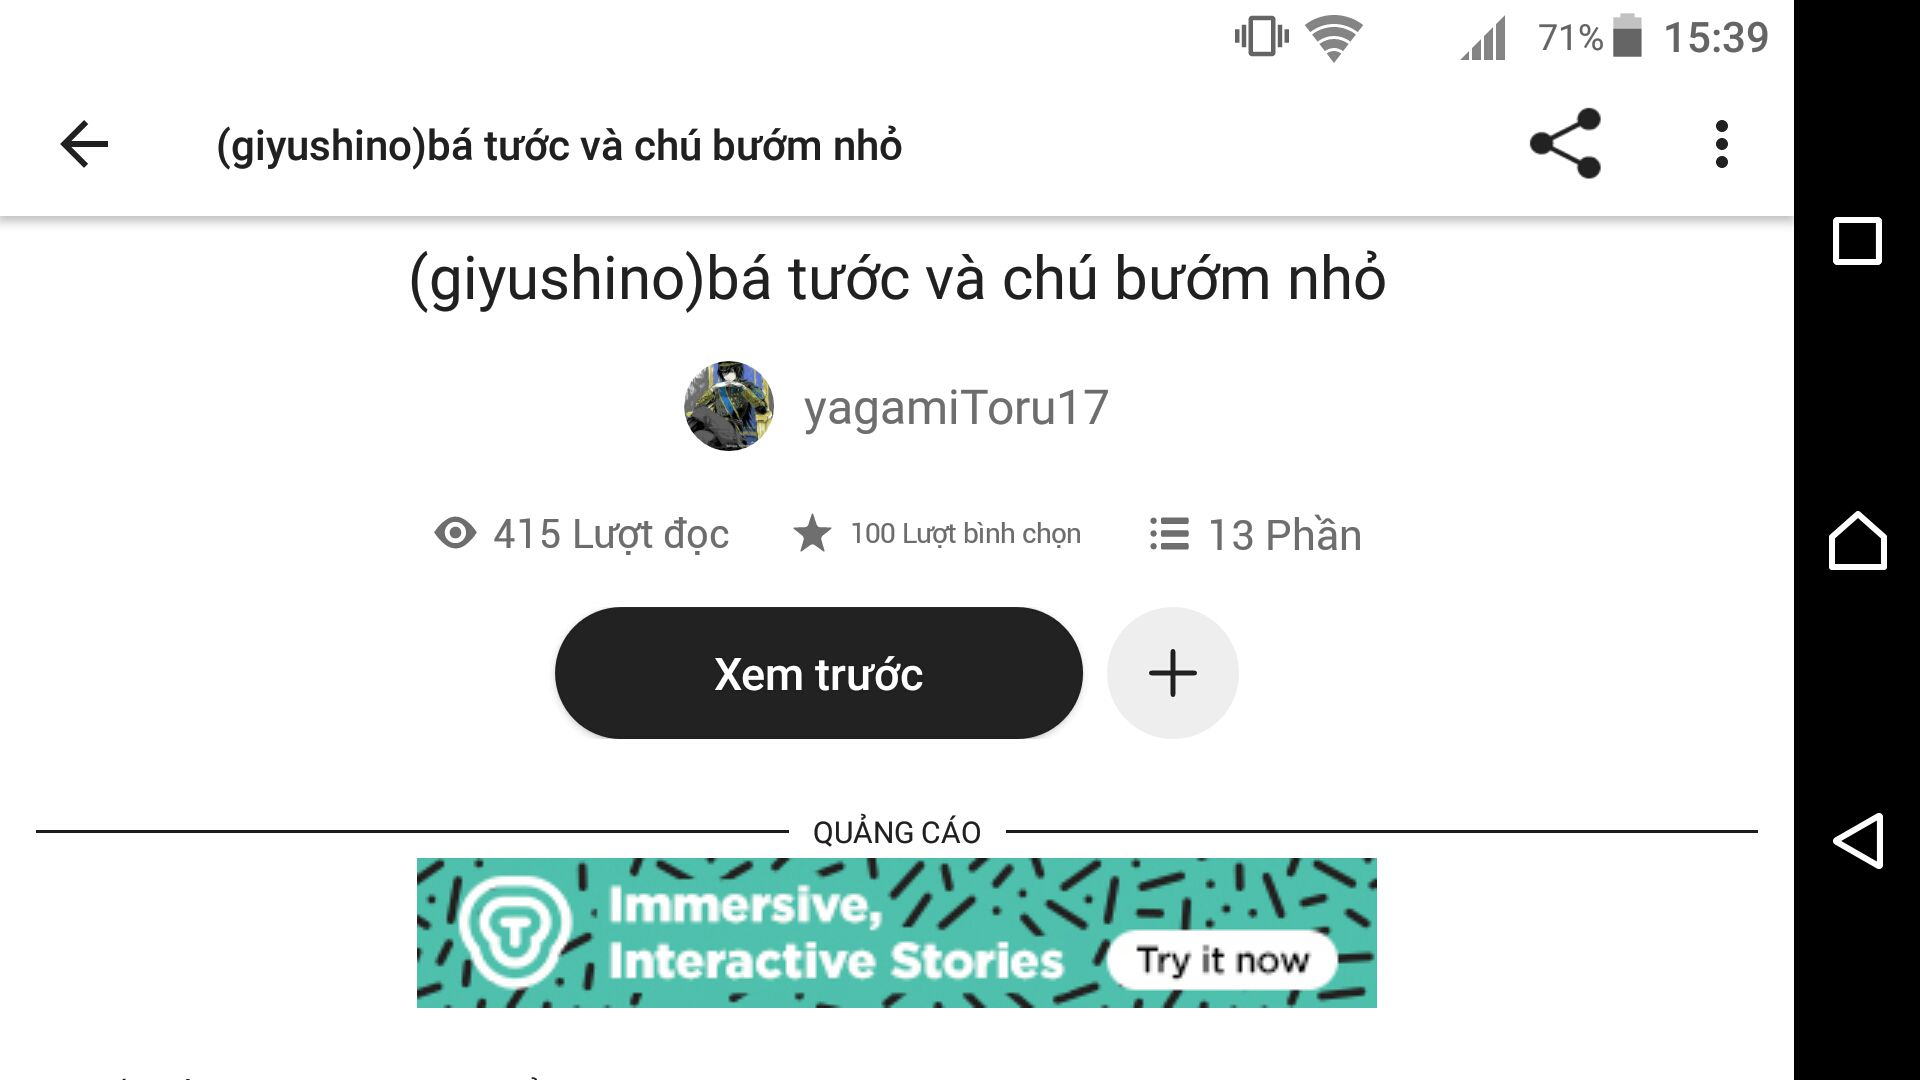This screenshot has height=1080, width=1920.
Task: Open author yagamiToru17 profile link
Action: 956,408
